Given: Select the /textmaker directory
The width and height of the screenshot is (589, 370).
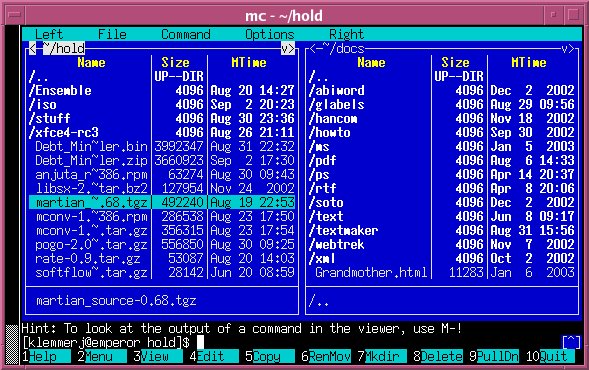Looking at the screenshot, I should coord(442,230).
